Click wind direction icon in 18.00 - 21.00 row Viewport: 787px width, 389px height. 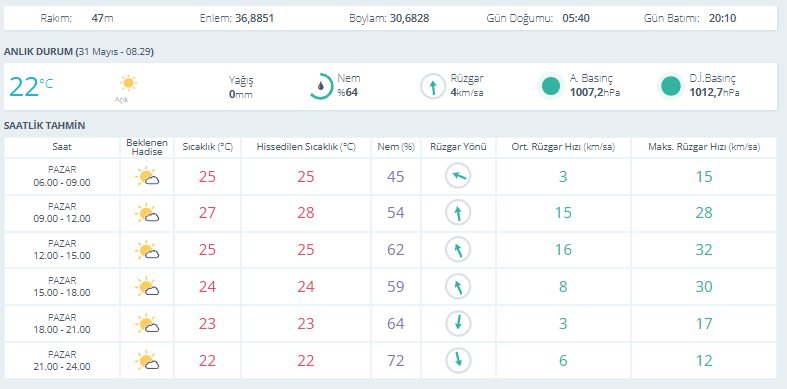(458, 323)
